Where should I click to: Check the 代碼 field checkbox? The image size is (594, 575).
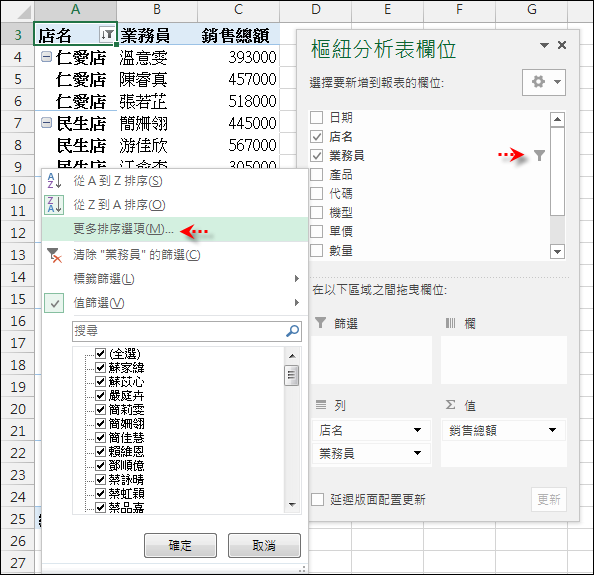[316, 194]
